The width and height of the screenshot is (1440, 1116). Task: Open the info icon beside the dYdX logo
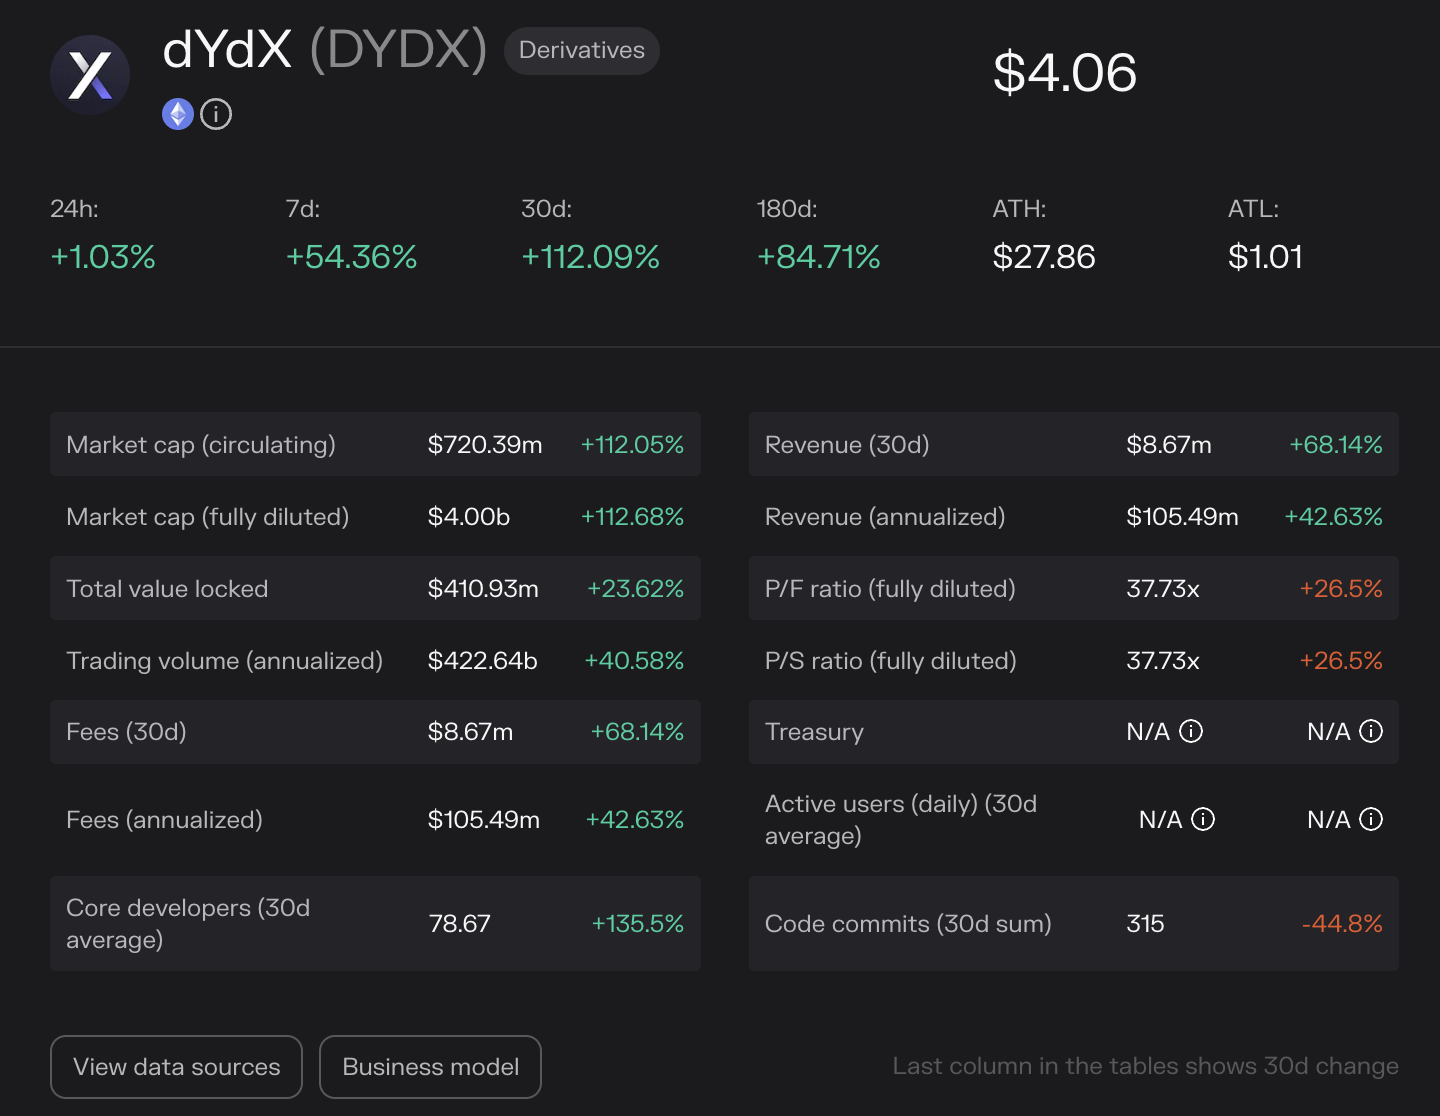click(x=215, y=114)
